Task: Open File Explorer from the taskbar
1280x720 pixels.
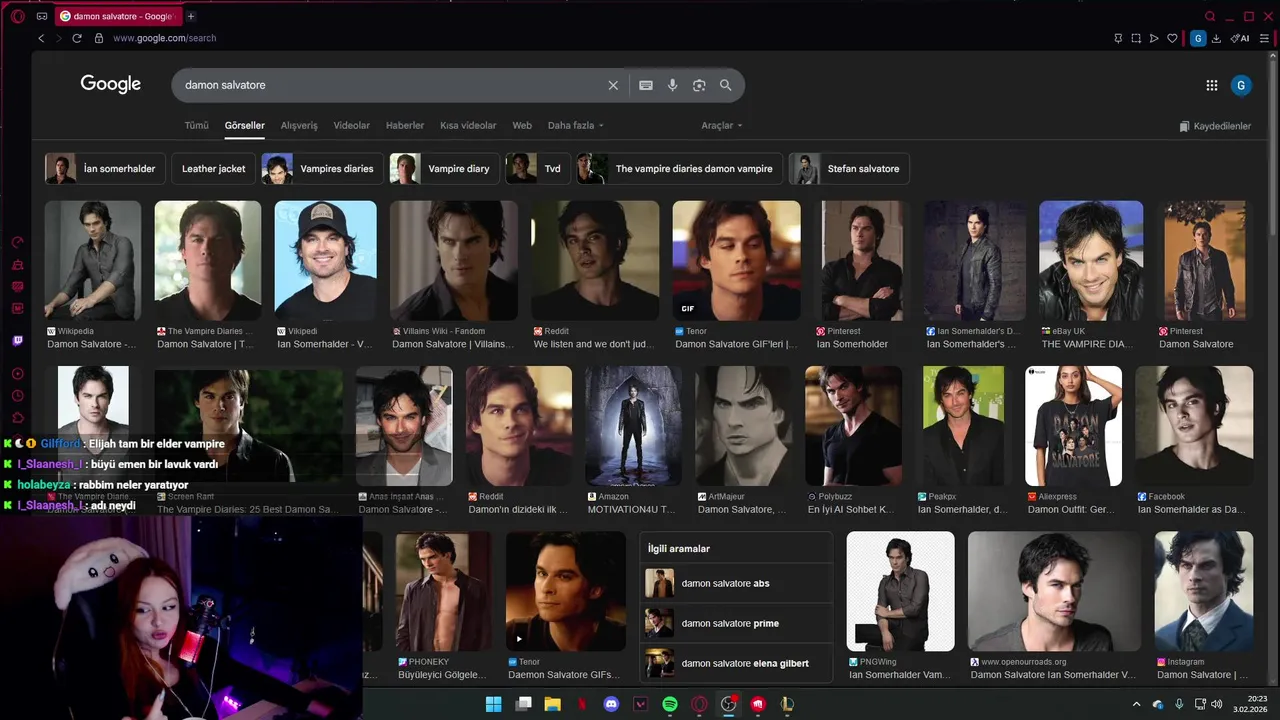Action: point(552,704)
